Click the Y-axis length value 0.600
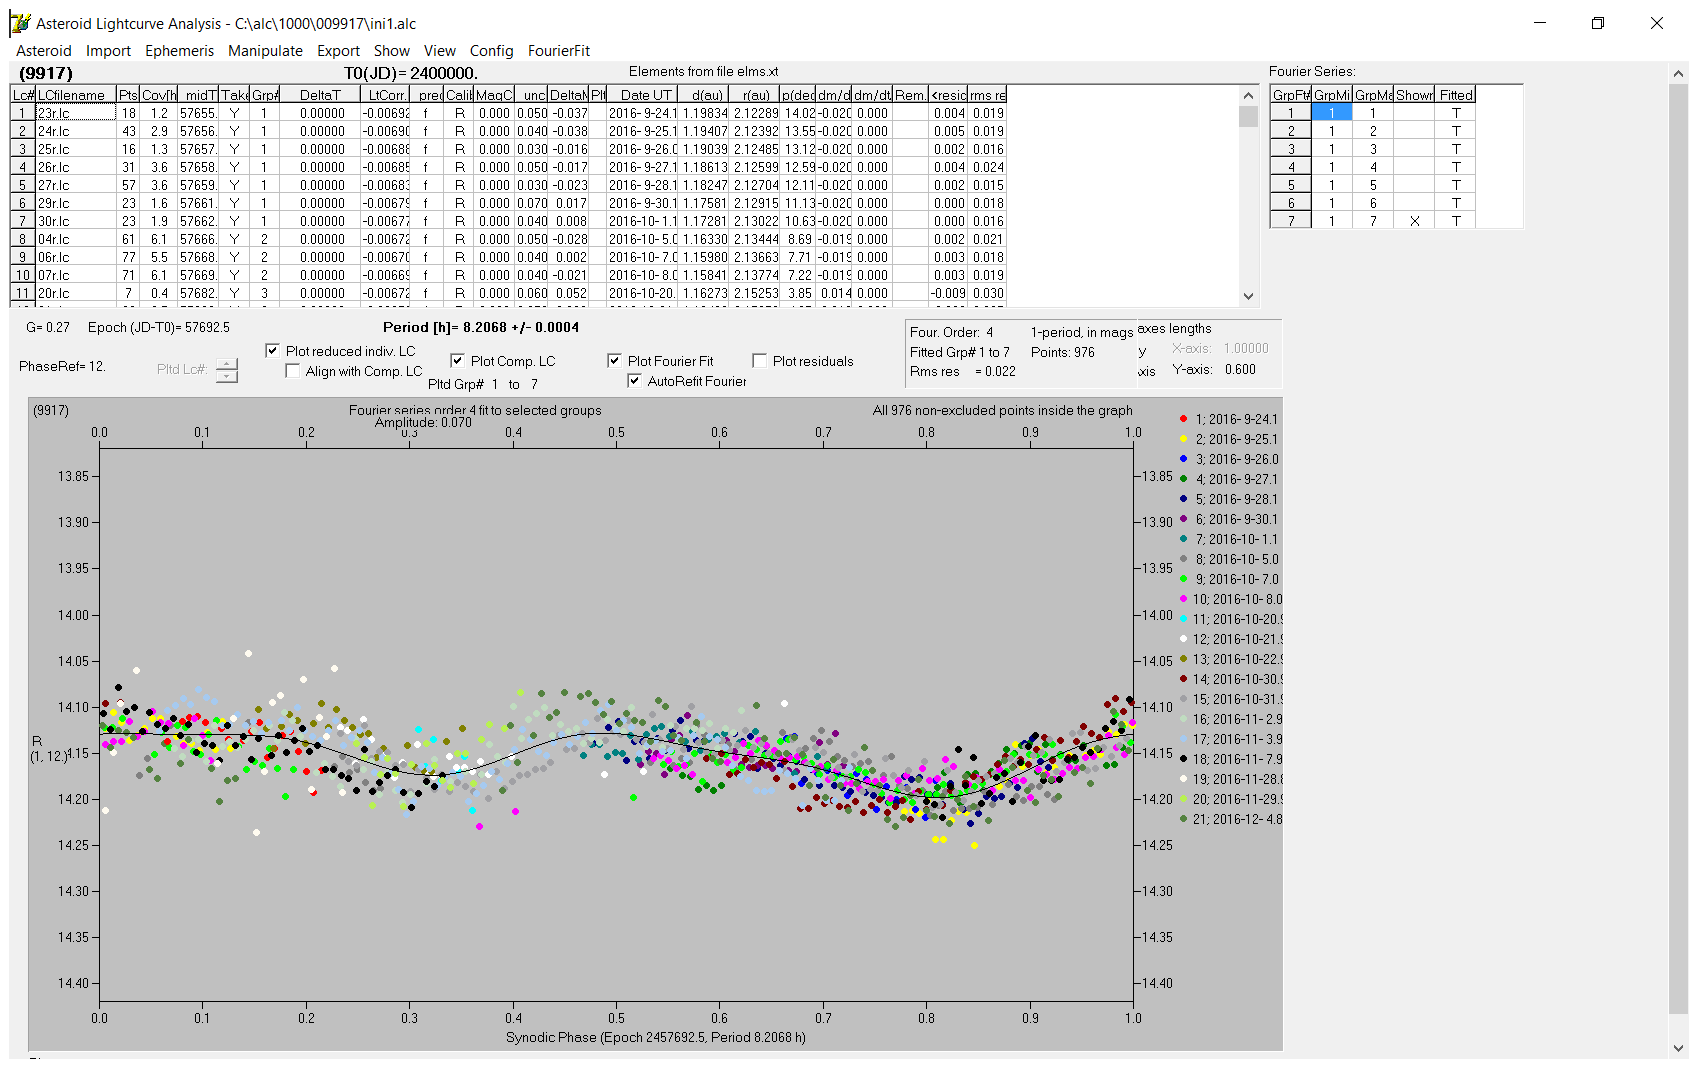 (1240, 369)
